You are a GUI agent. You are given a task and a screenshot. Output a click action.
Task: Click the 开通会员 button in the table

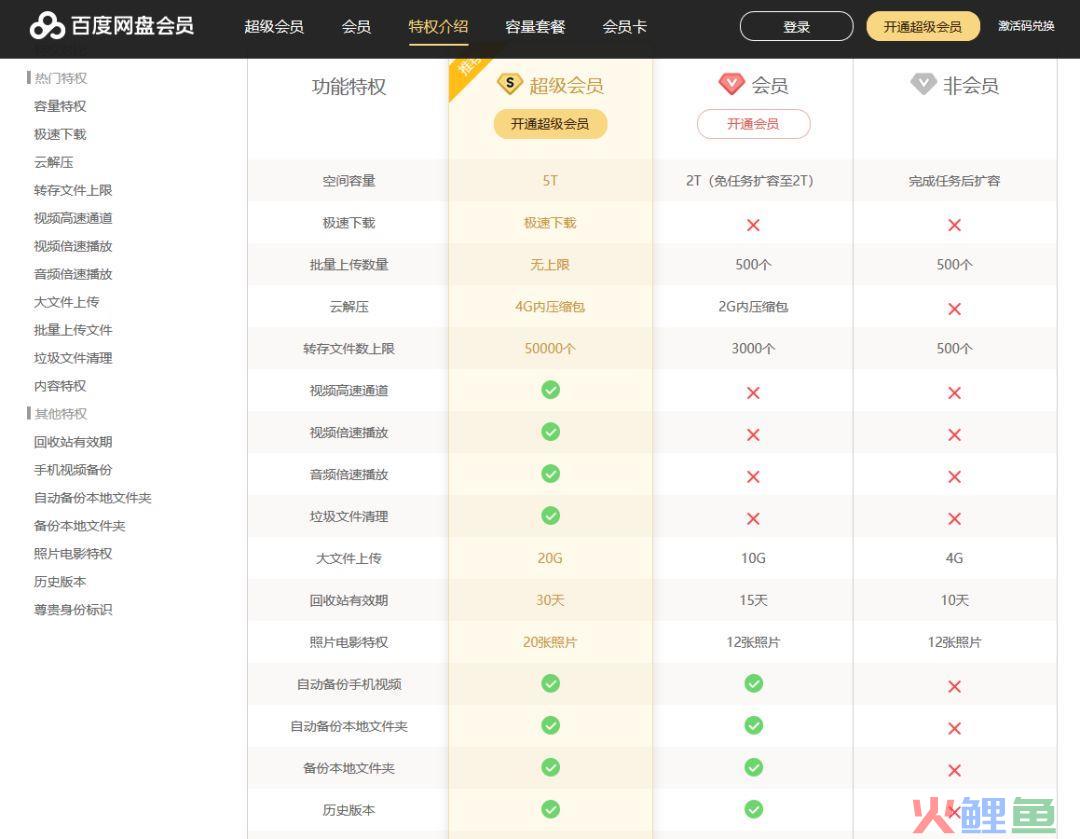(754, 124)
